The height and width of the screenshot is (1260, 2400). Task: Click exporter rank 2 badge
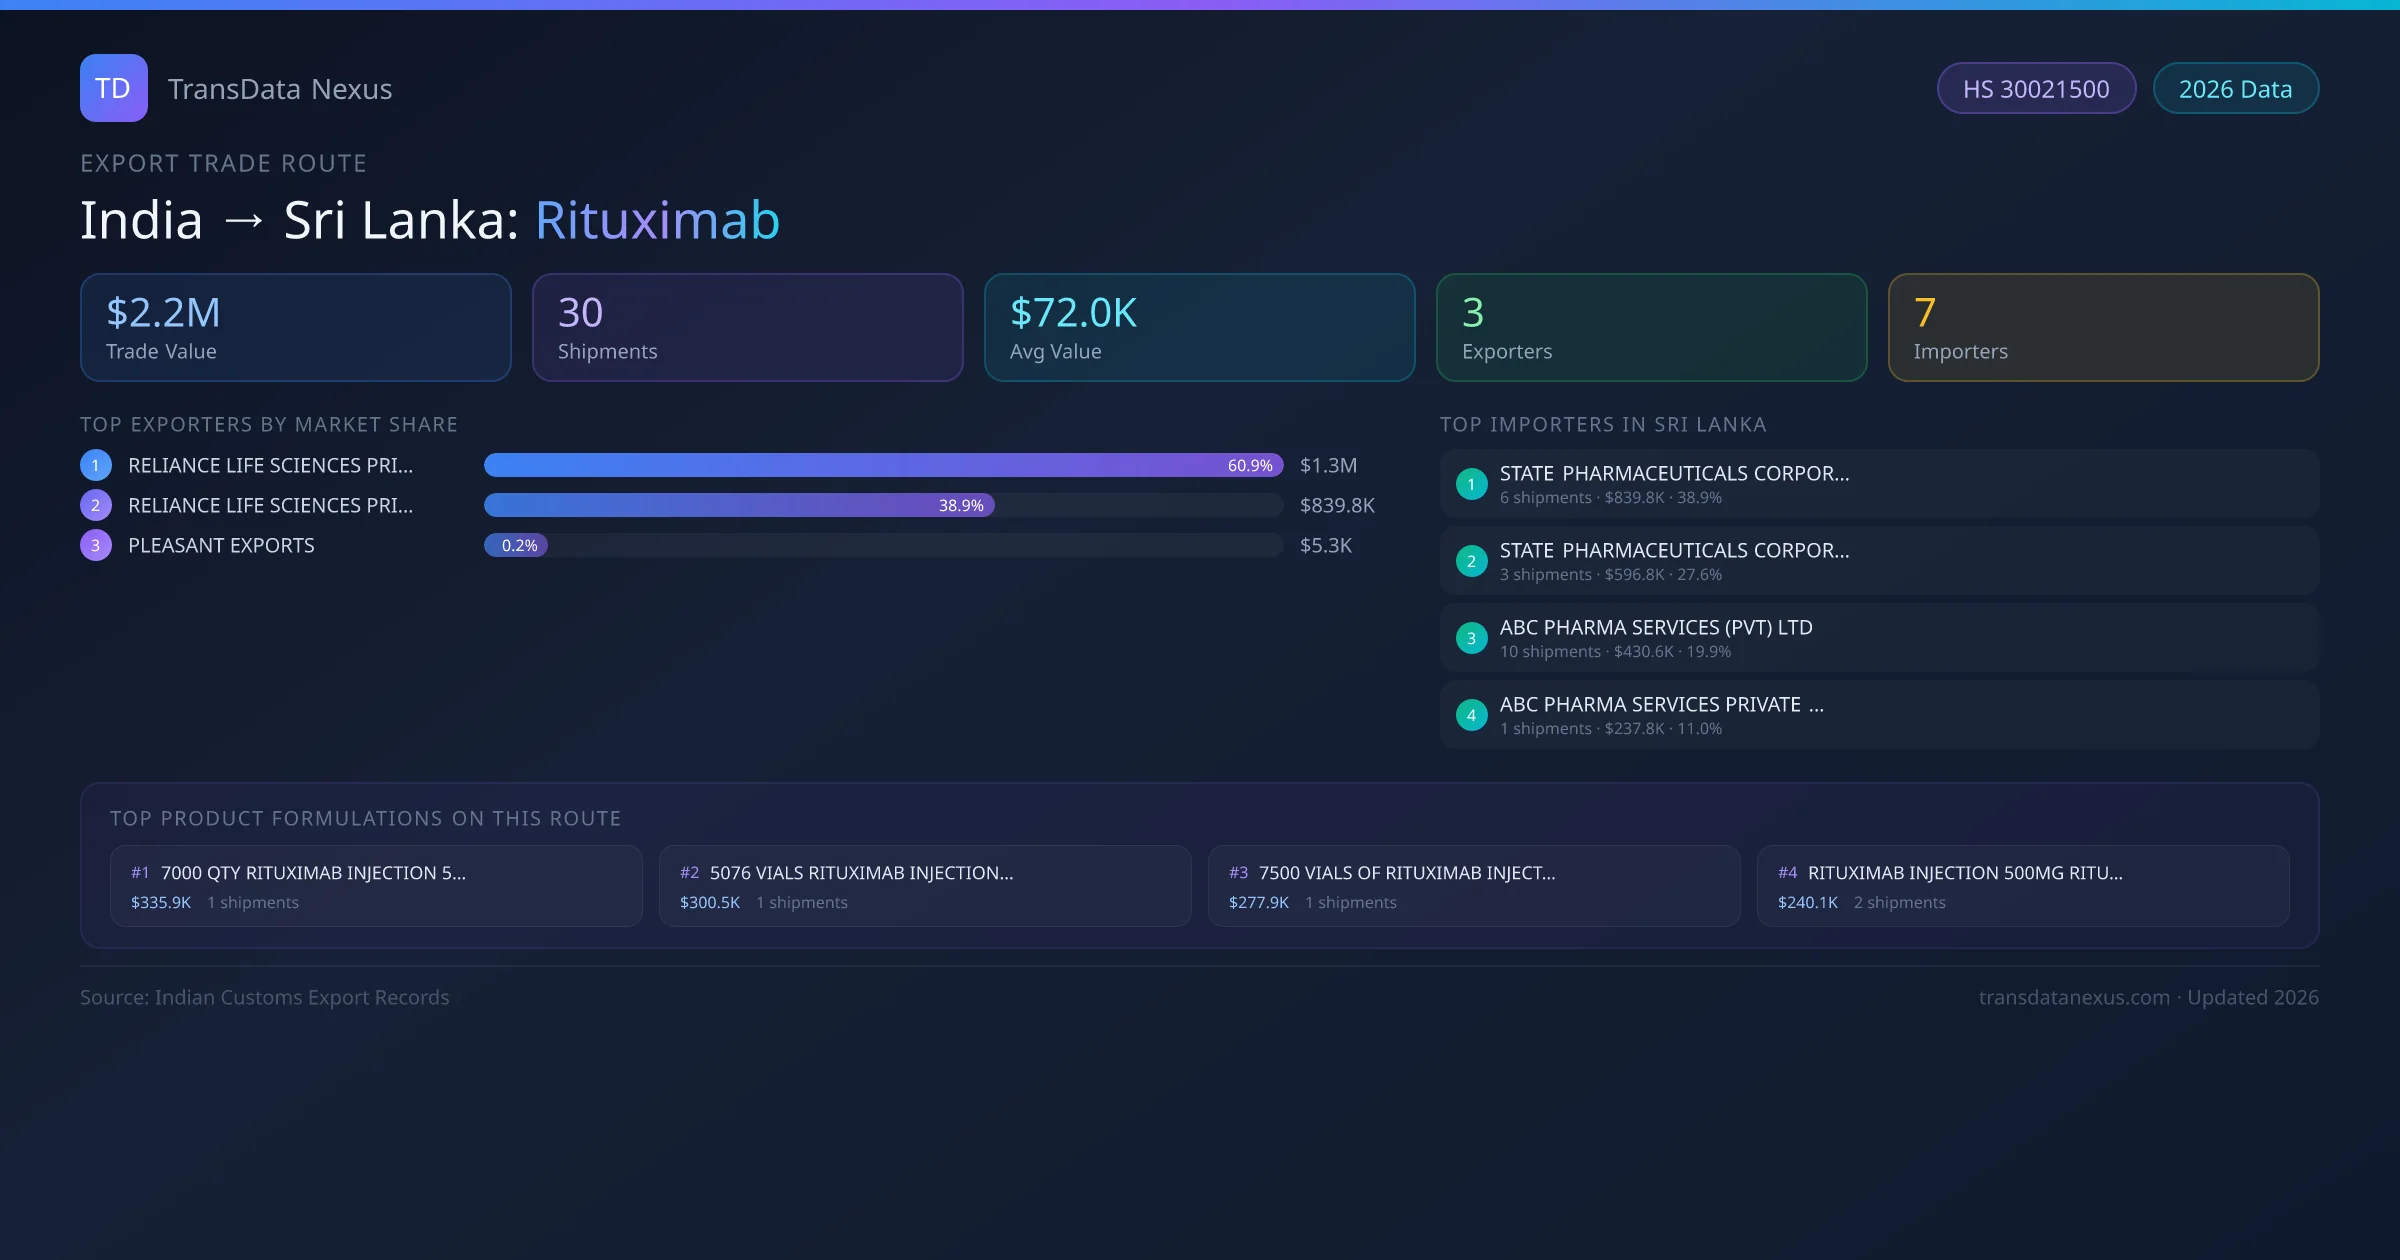pos(96,505)
